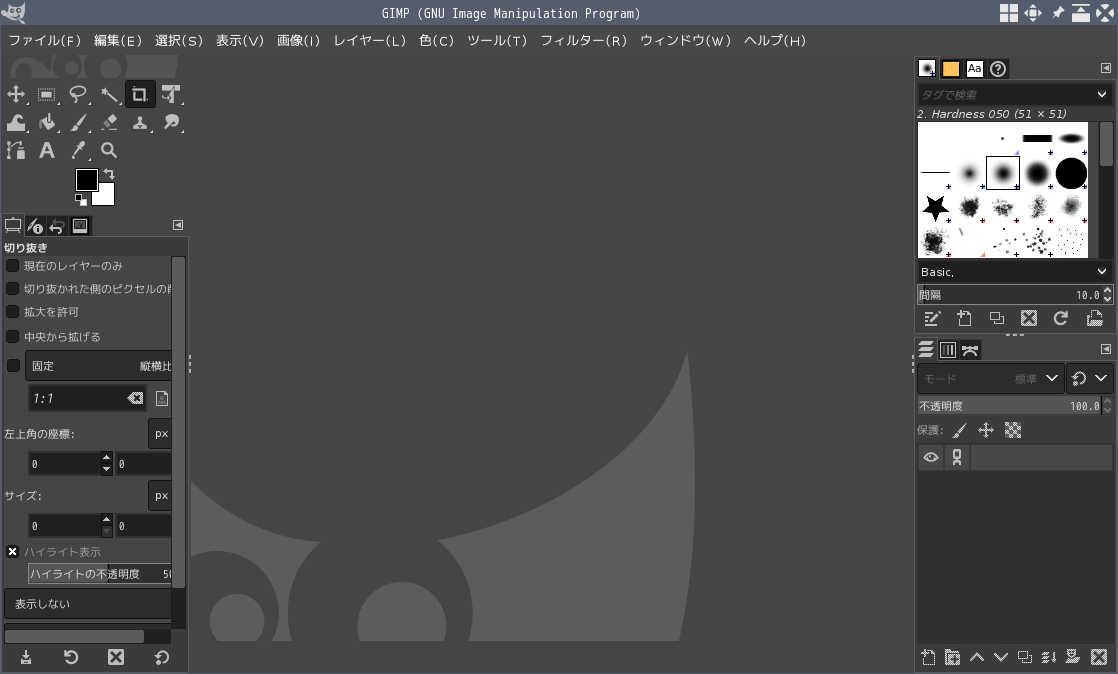Switch to the Brushes tab
This screenshot has height=674, width=1118.
coord(927,68)
